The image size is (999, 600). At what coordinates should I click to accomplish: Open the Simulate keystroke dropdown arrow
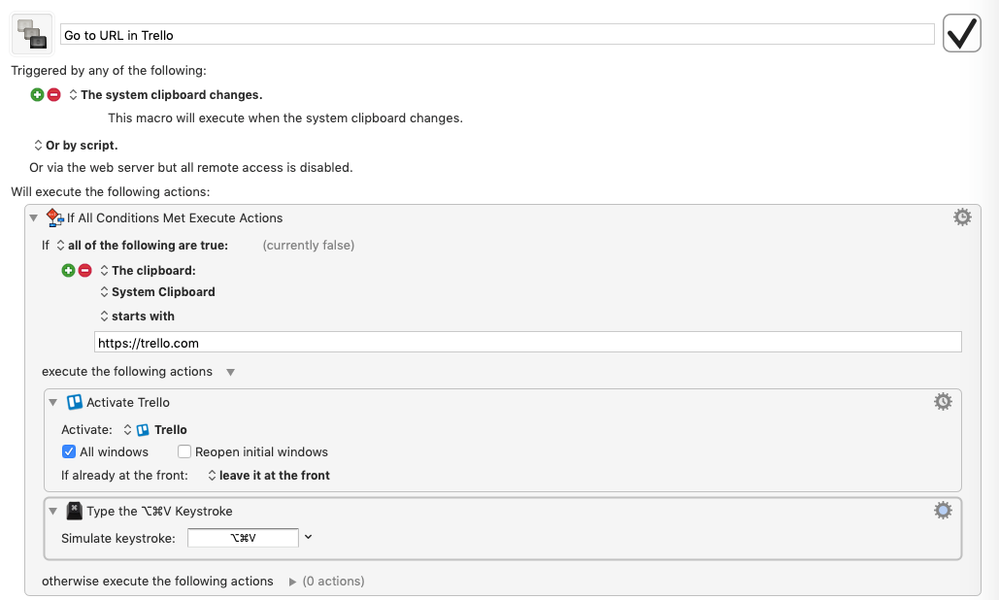[308, 537]
